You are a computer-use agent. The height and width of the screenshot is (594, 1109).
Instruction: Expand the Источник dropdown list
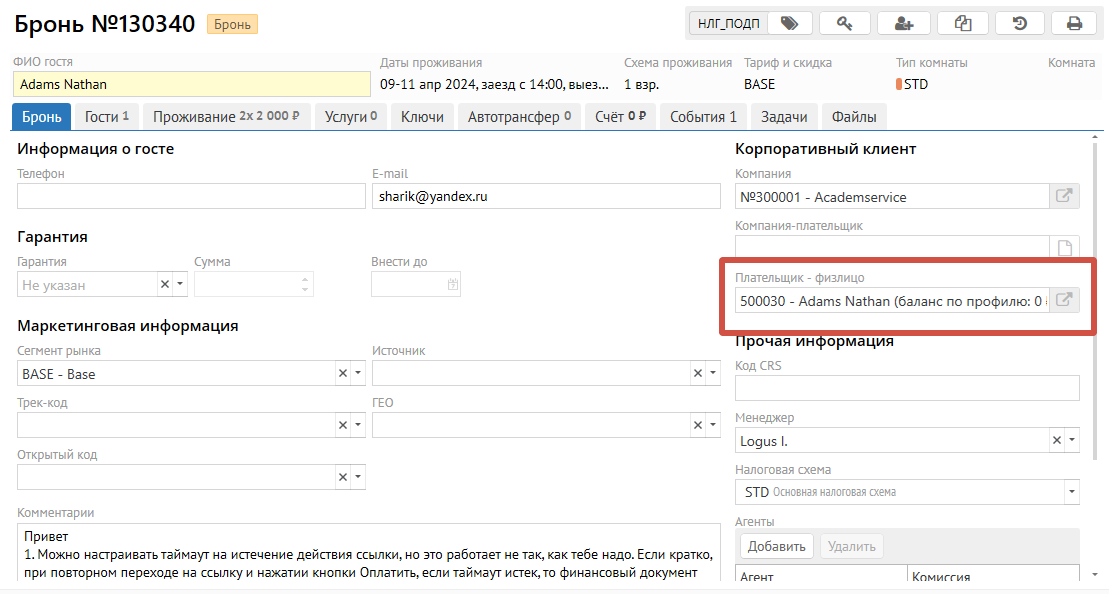point(712,374)
